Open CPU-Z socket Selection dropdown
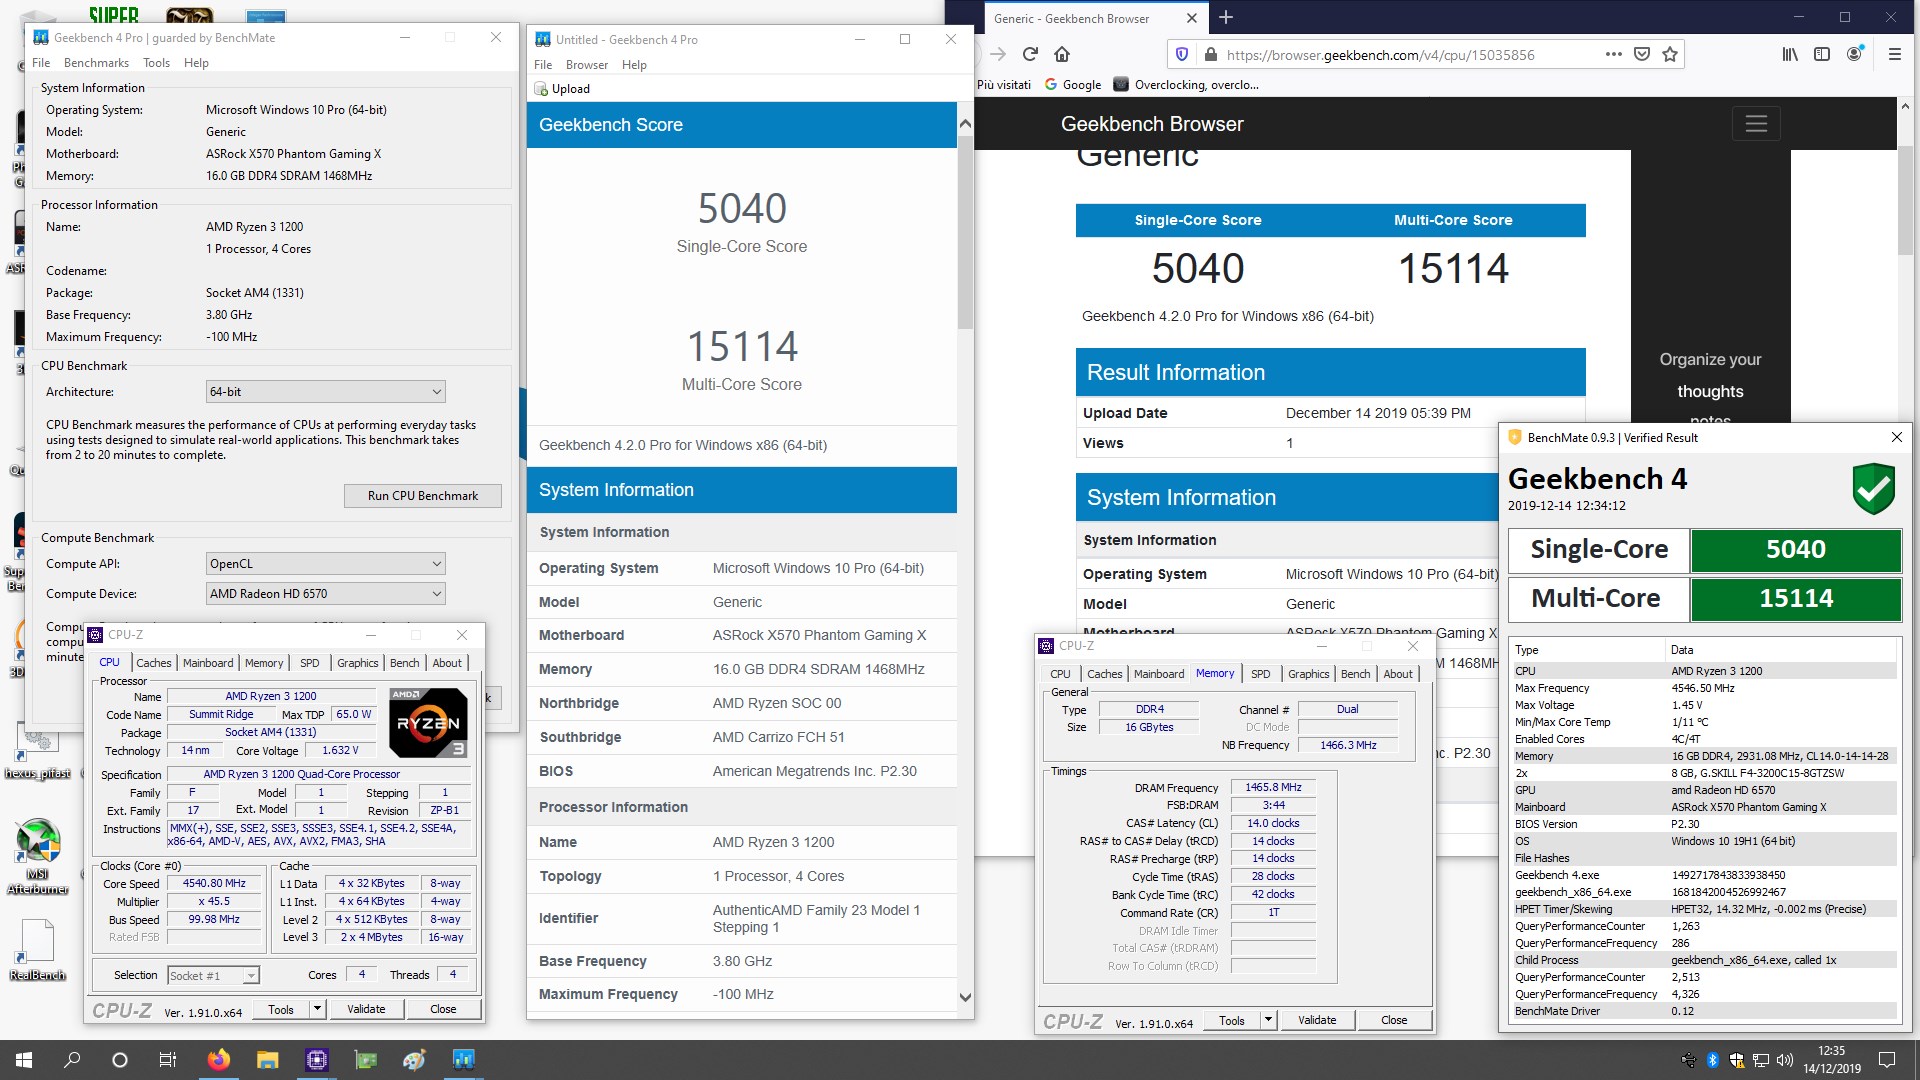The width and height of the screenshot is (1920, 1080). pos(213,975)
